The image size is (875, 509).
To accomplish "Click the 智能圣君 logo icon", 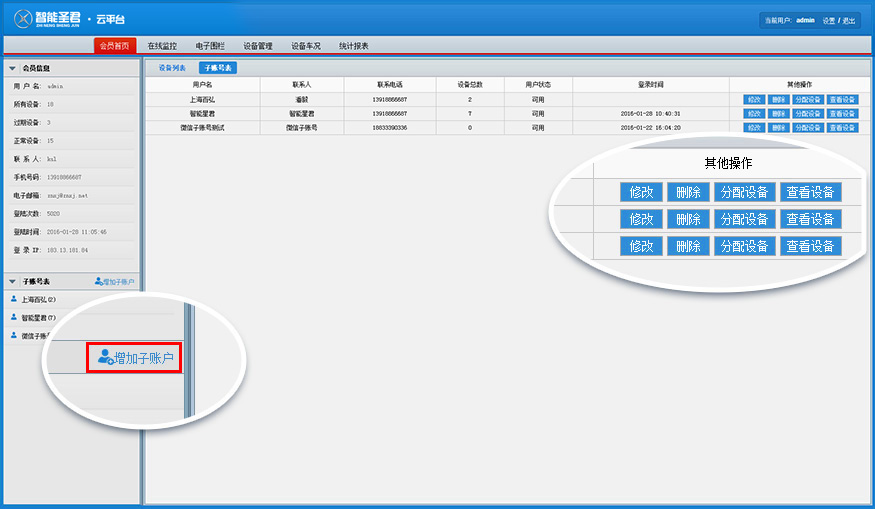I will pyautogui.click(x=23, y=19).
